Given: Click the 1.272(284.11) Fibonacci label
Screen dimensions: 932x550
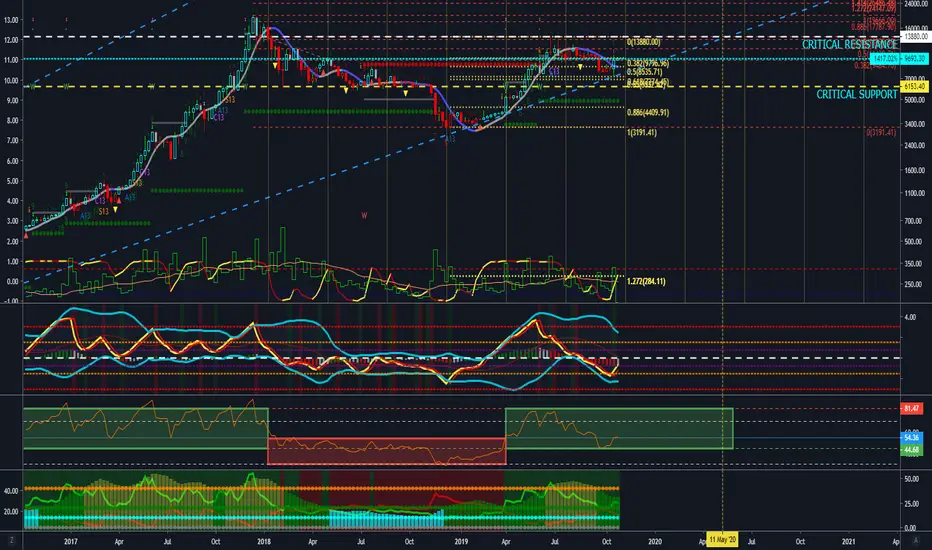Looking at the screenshot, I should (646, 281).
